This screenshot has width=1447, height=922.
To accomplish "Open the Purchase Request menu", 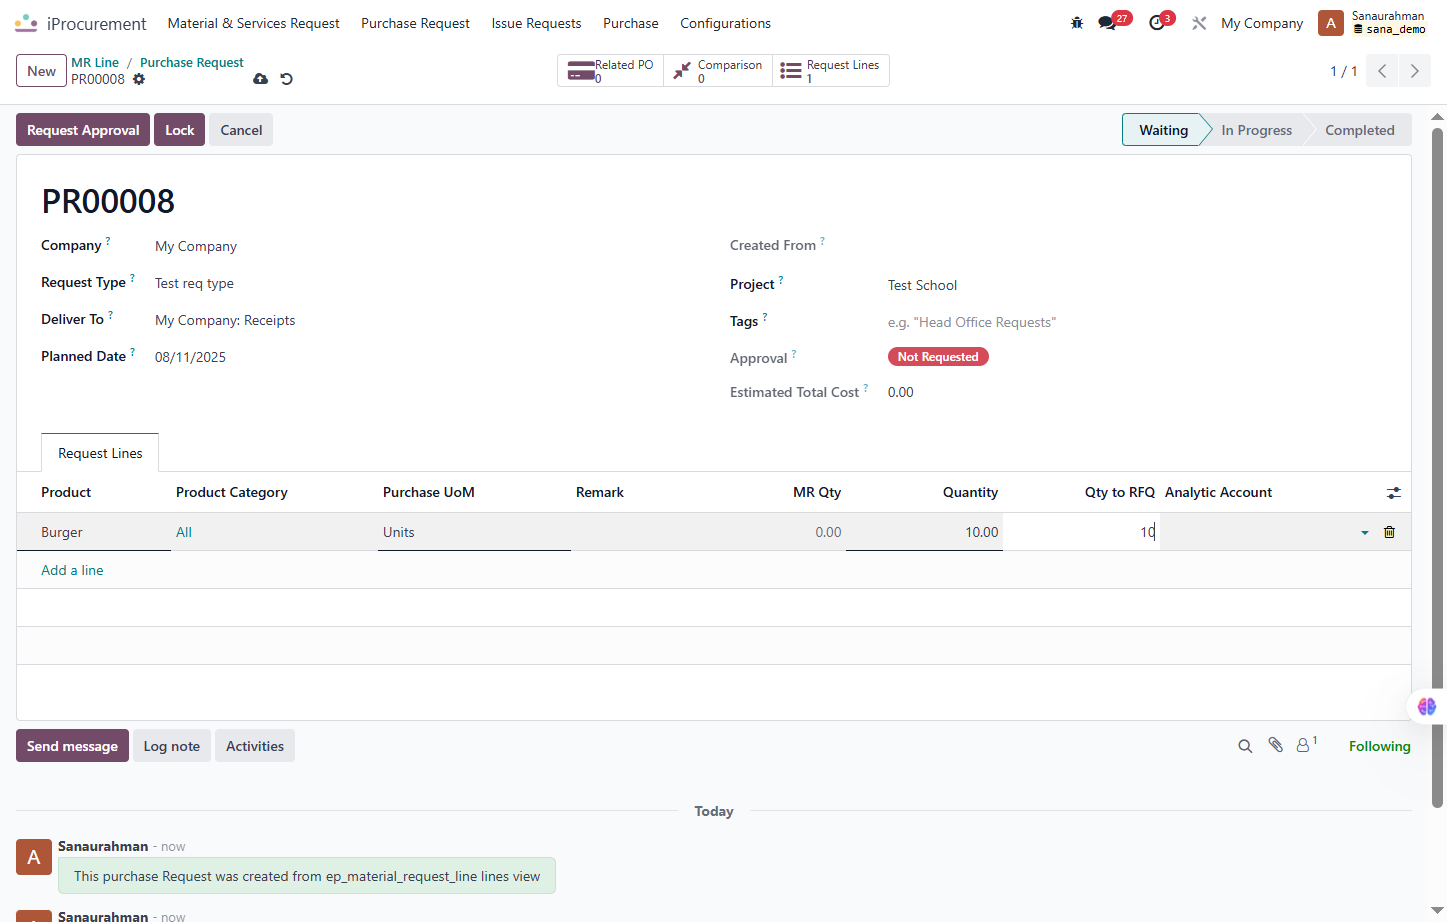I will tap(415, 23).
